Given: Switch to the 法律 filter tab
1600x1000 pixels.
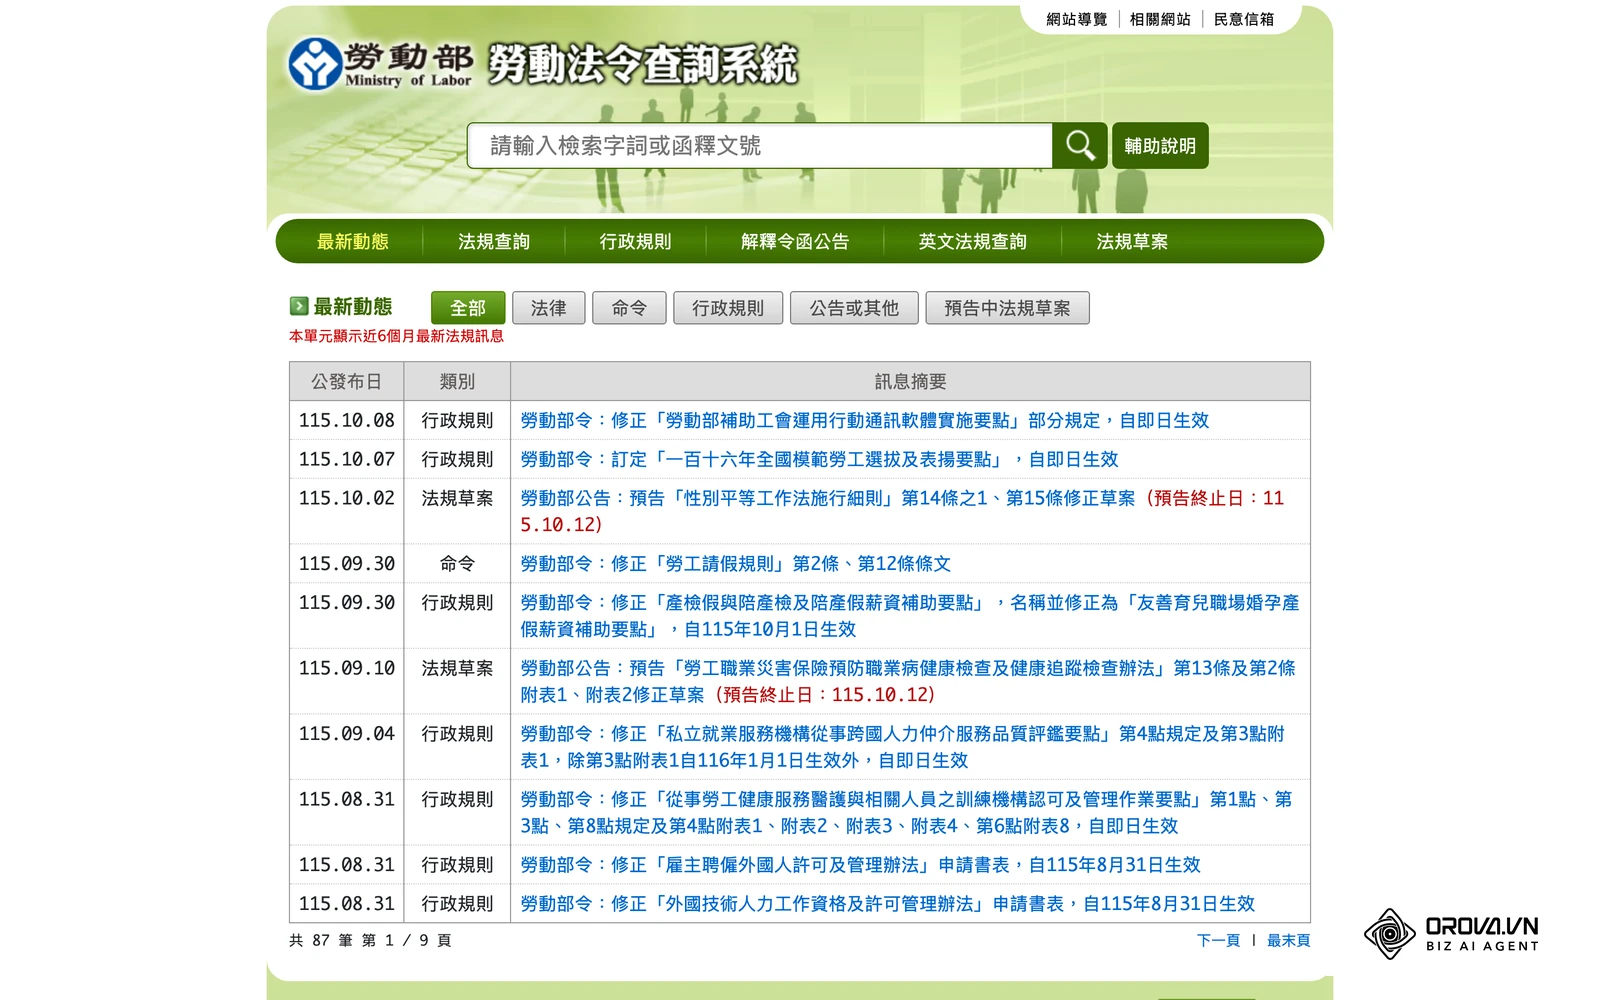Looking at the screenshot, I should point(549,308).
